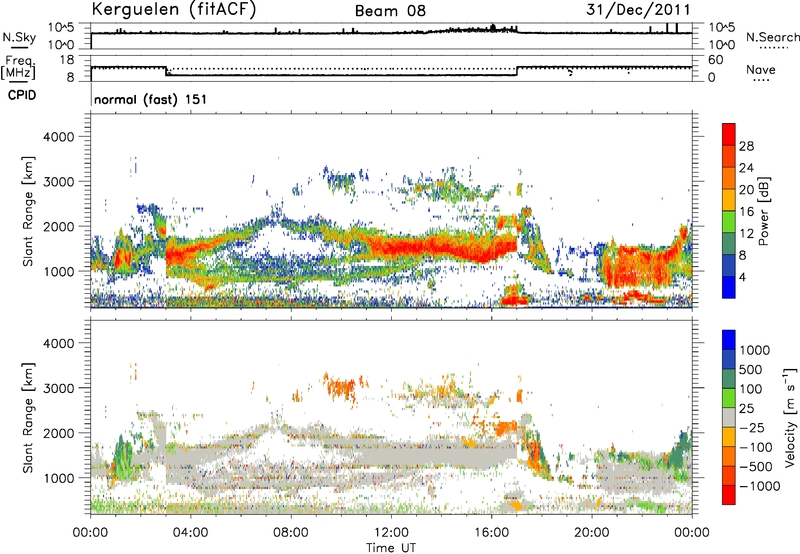Click the '4000' tick of the power panel
This screenshot has height=554, width=800.
point(59,137)
